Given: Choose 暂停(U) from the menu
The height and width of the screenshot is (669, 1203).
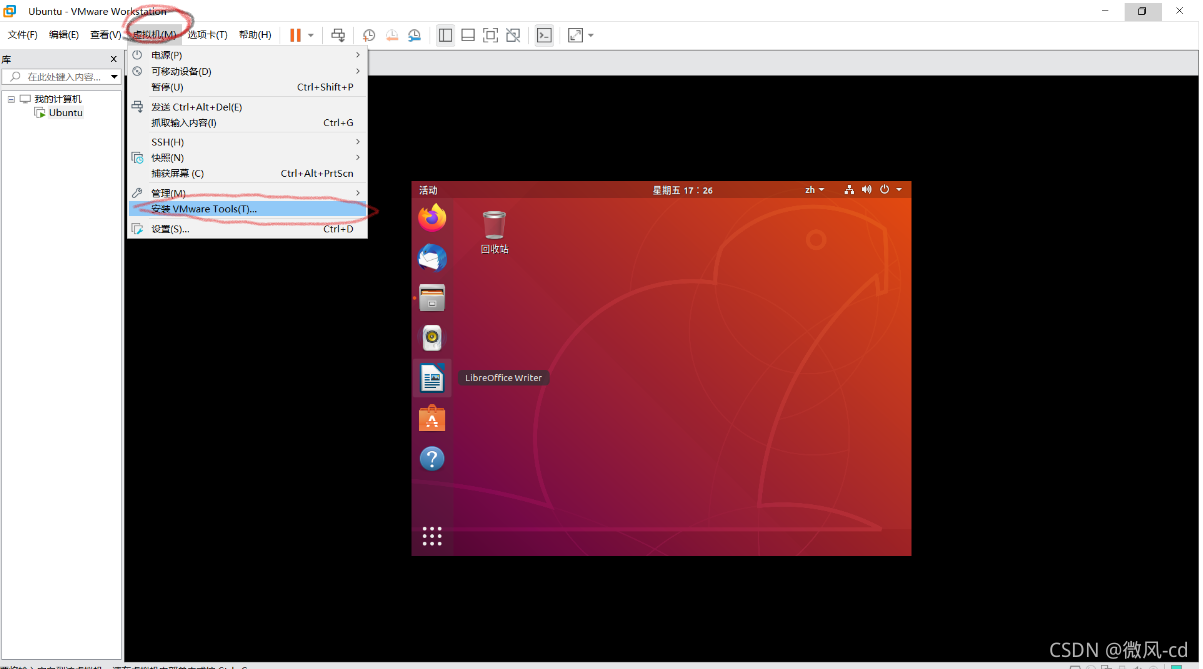Looking at the screenshot, I should 247,87.
